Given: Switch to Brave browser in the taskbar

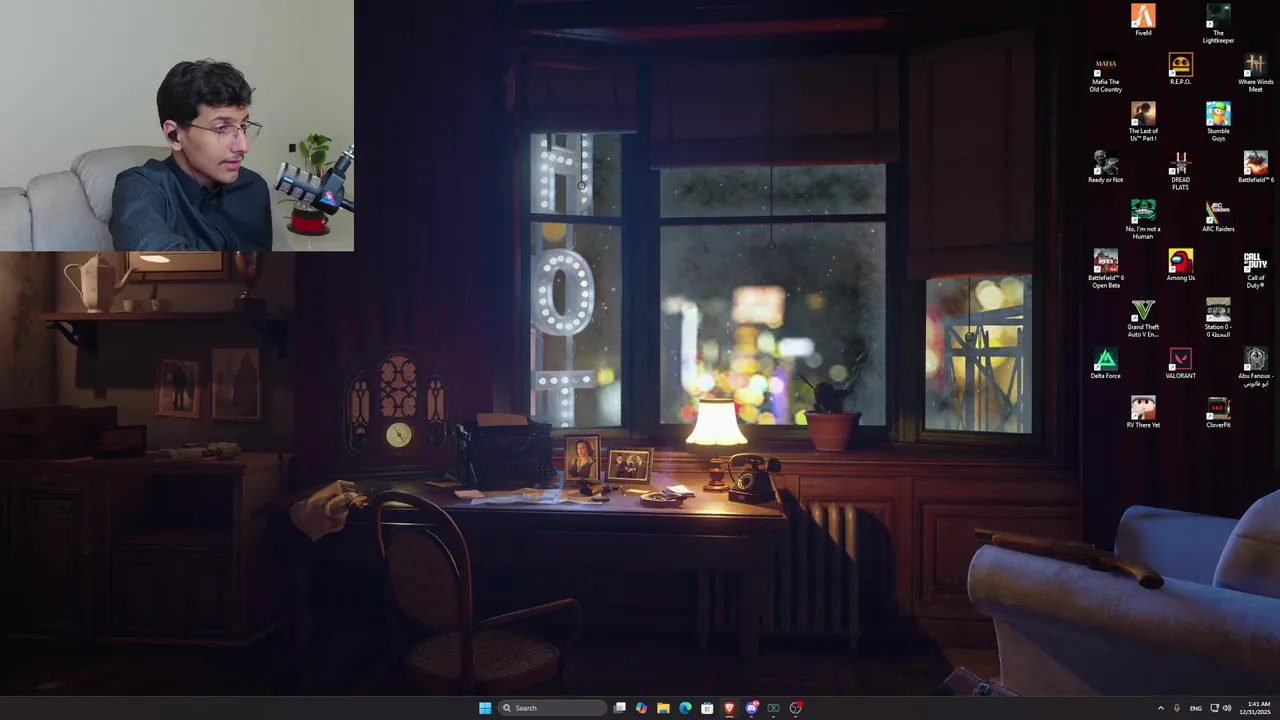Looking at the screenshot, I should 729,708.
